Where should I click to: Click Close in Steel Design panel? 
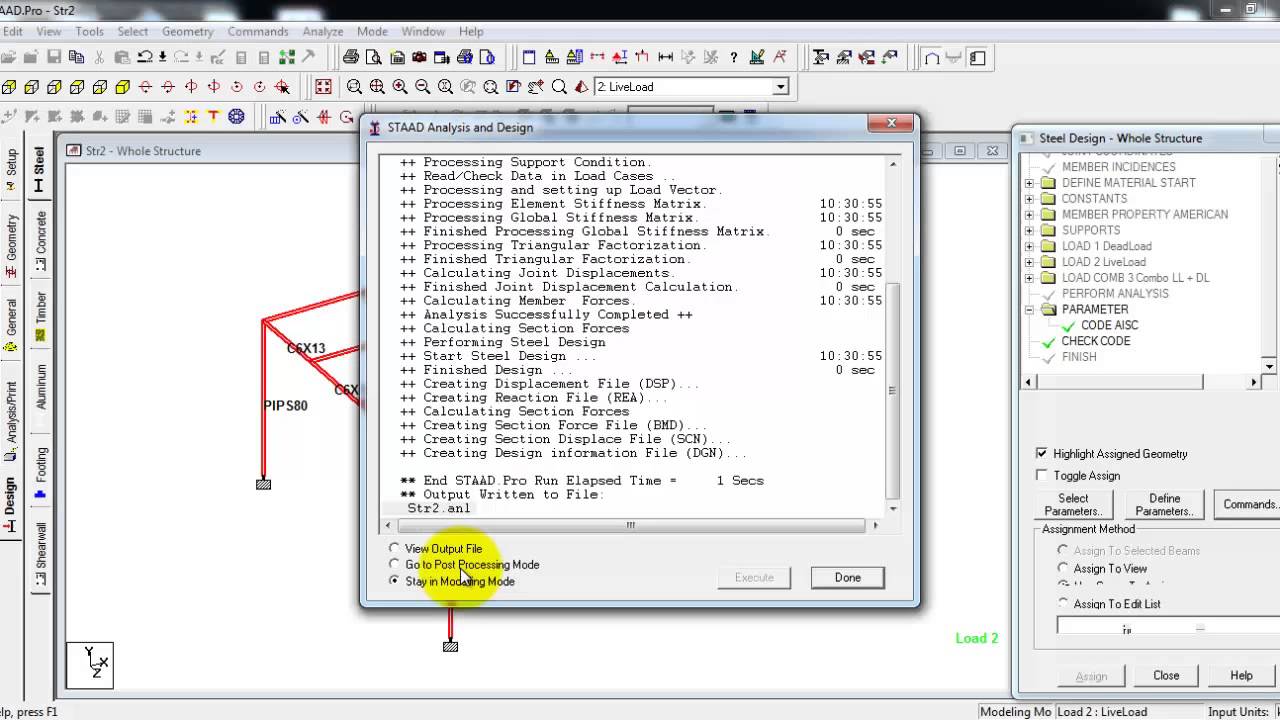tap(1166, 676)
